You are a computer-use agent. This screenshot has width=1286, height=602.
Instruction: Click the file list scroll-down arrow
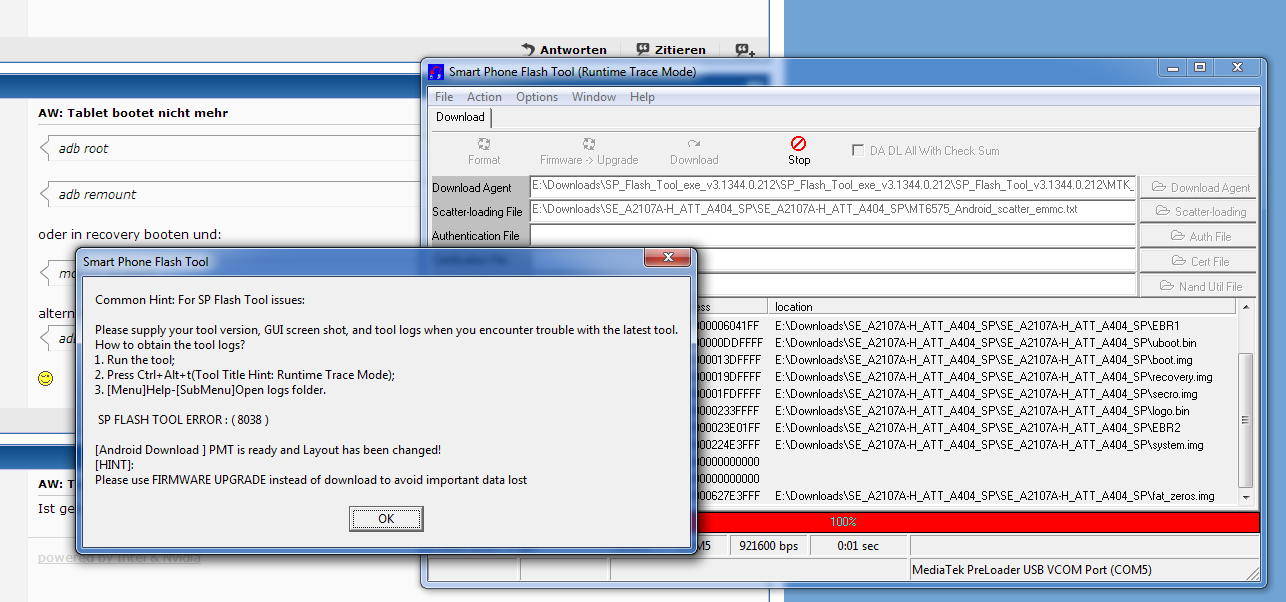click(x=1246, y=497)
